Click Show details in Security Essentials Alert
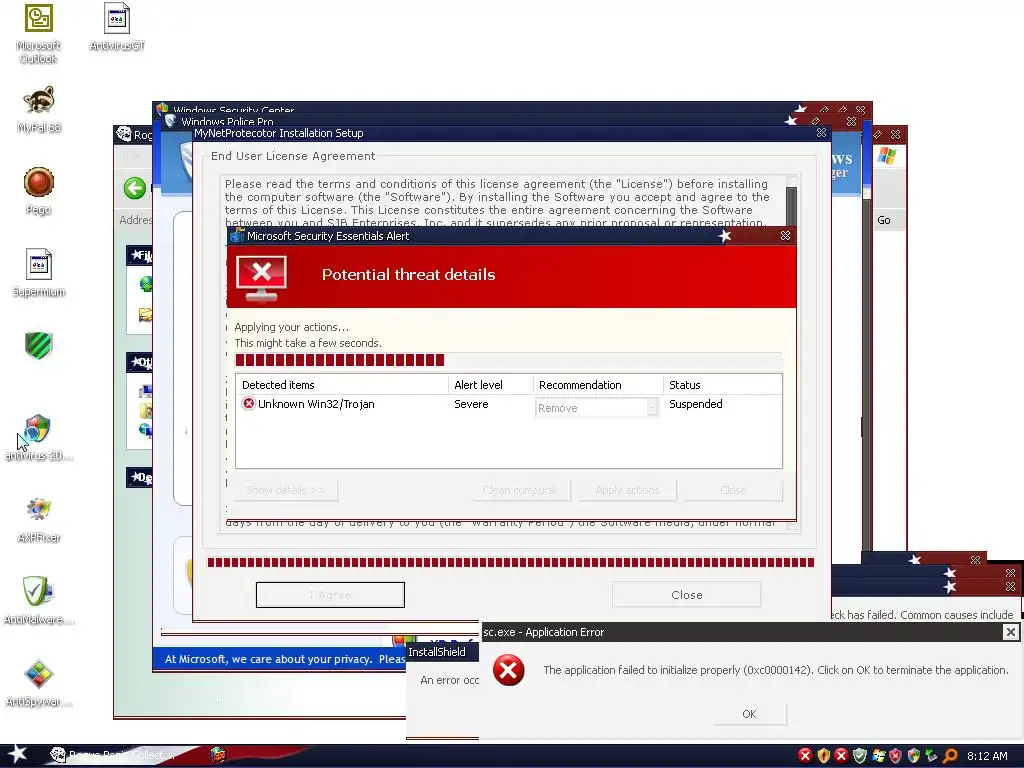1024x768 pixels. tap(285, 490)
